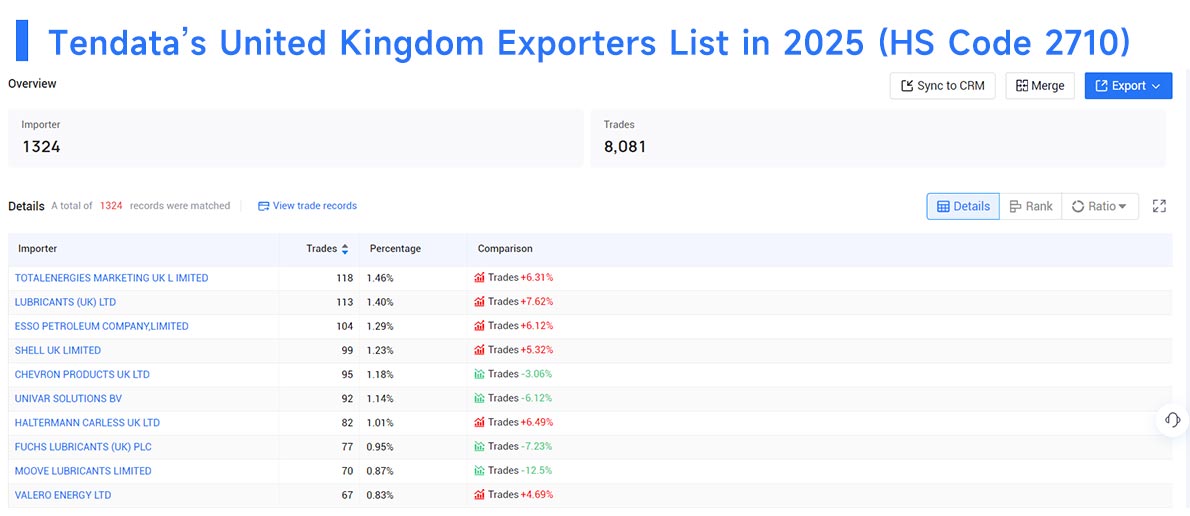Image resolution: width=1190 pixels, height=516 pixels.
Task: Open HALTERMANN CARLESS UK LTD importer
Action: (87, 423)
